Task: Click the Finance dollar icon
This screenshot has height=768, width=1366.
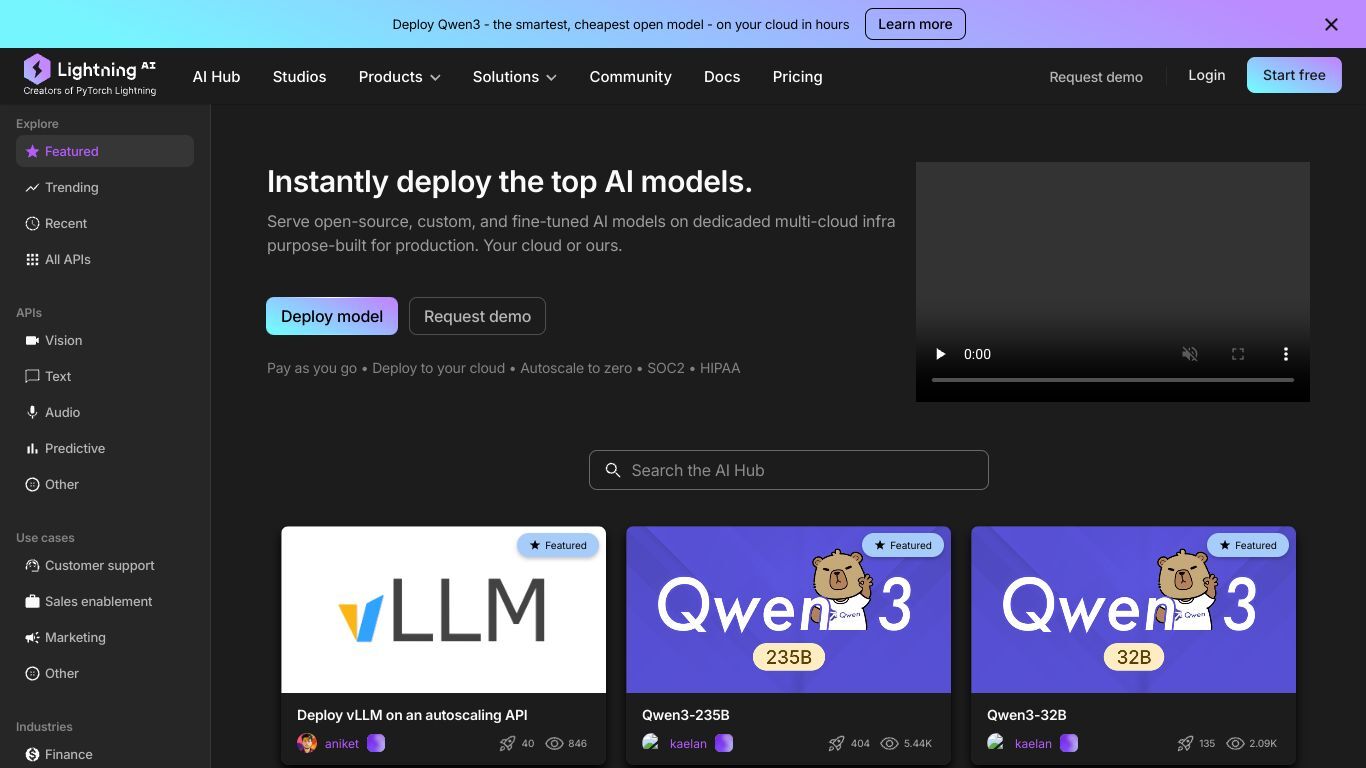Action: (x=32, y=755)
